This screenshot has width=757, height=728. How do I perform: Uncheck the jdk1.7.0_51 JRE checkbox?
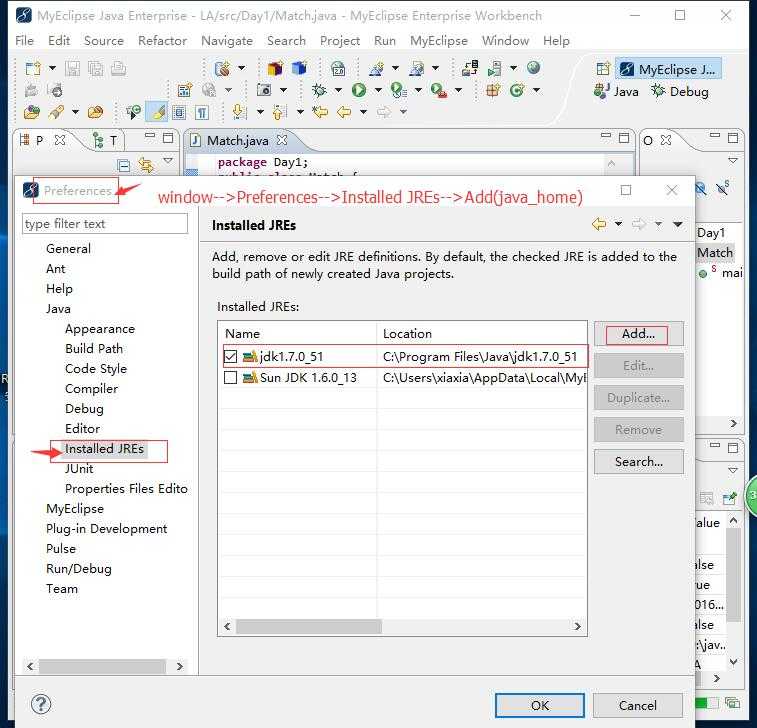230,356
